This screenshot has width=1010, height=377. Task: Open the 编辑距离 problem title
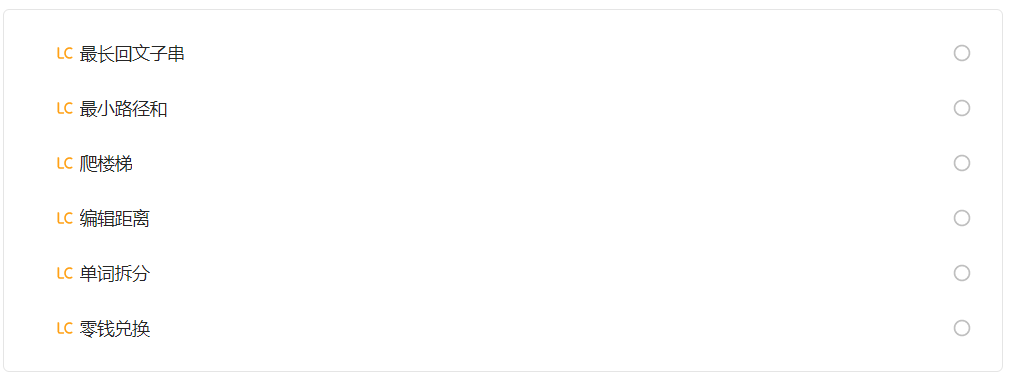pos(115,219)
